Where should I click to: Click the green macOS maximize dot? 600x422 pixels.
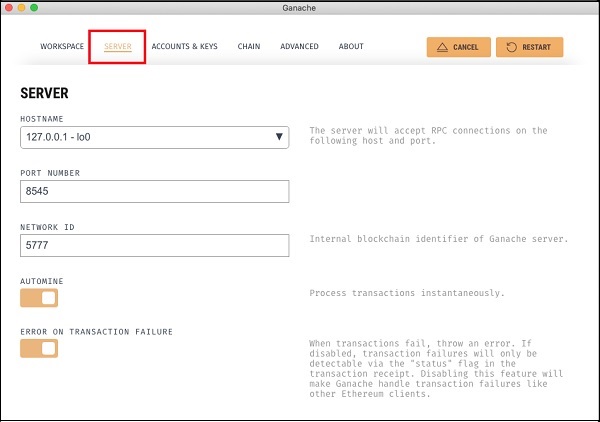[x=34, y=8]
